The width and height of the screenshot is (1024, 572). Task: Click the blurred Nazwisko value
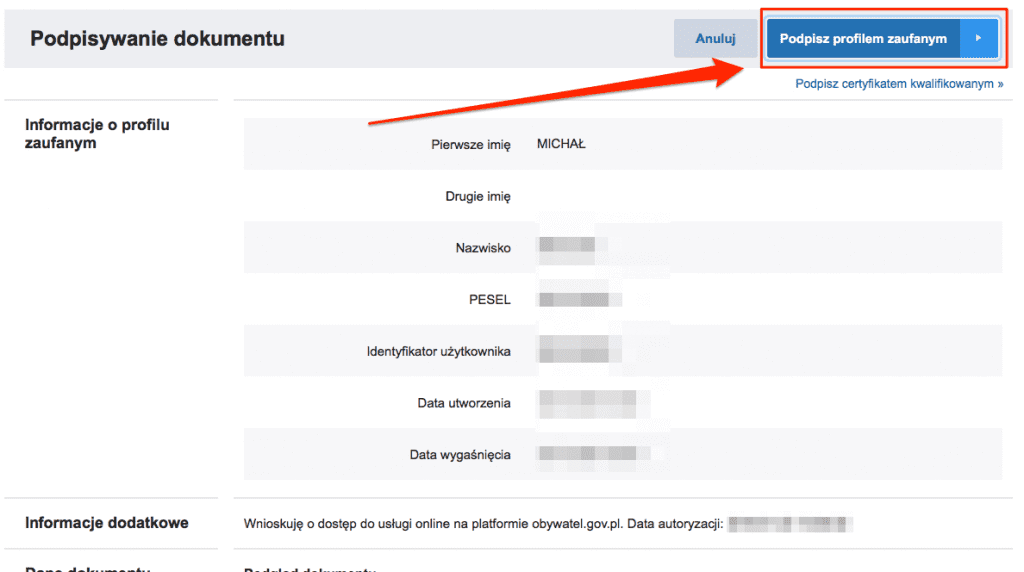(567, 246)
